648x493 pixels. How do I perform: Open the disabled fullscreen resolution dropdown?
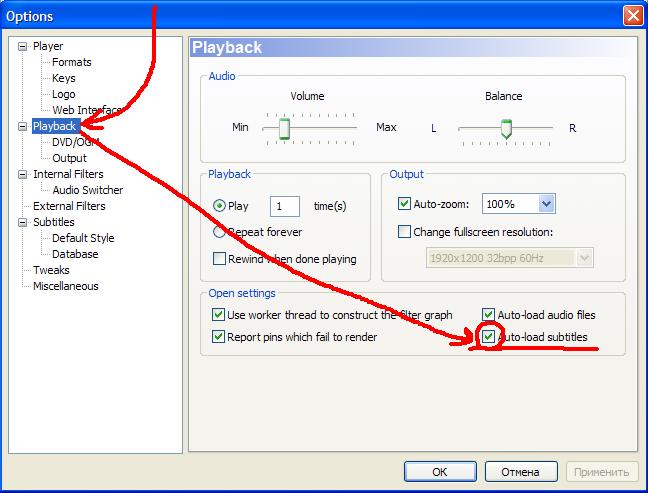[584, 258]
